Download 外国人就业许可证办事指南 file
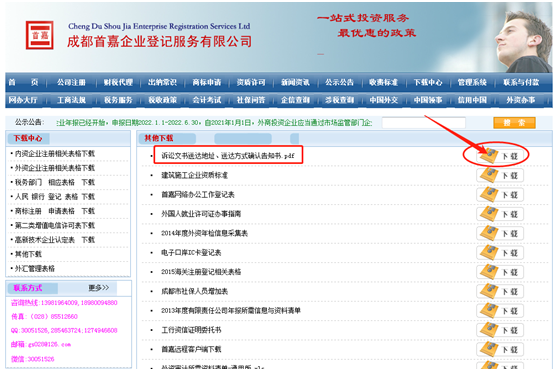The width and height of the screenshot is (558, 371). click(500, 214)
